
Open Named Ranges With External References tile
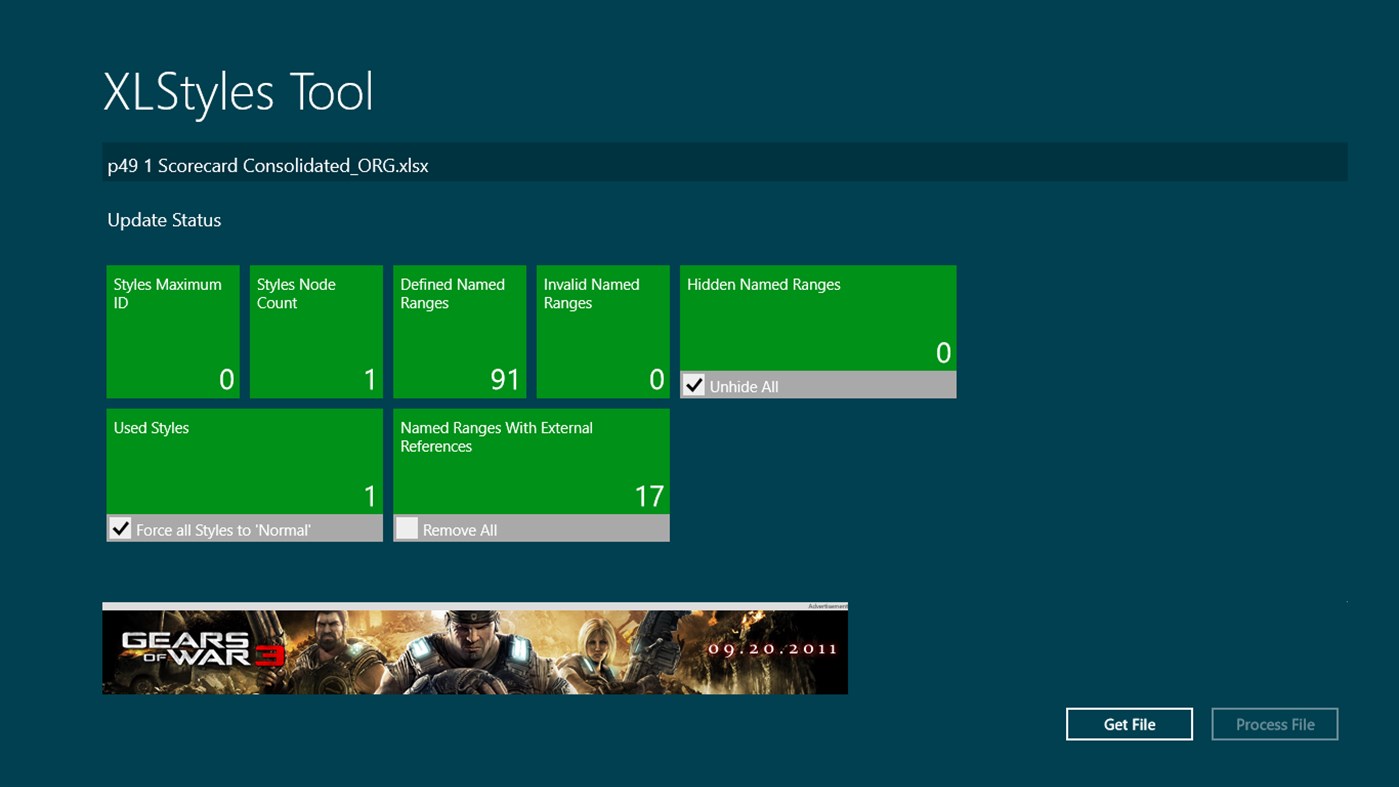531,460
